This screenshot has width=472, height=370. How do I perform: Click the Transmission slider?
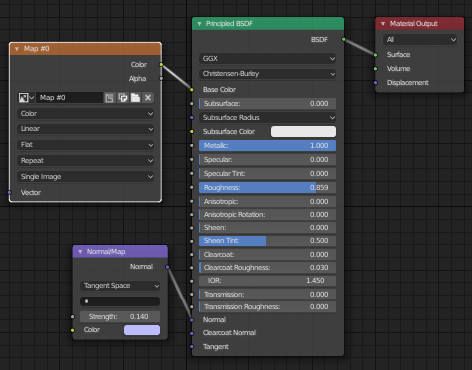pos(267,295)
